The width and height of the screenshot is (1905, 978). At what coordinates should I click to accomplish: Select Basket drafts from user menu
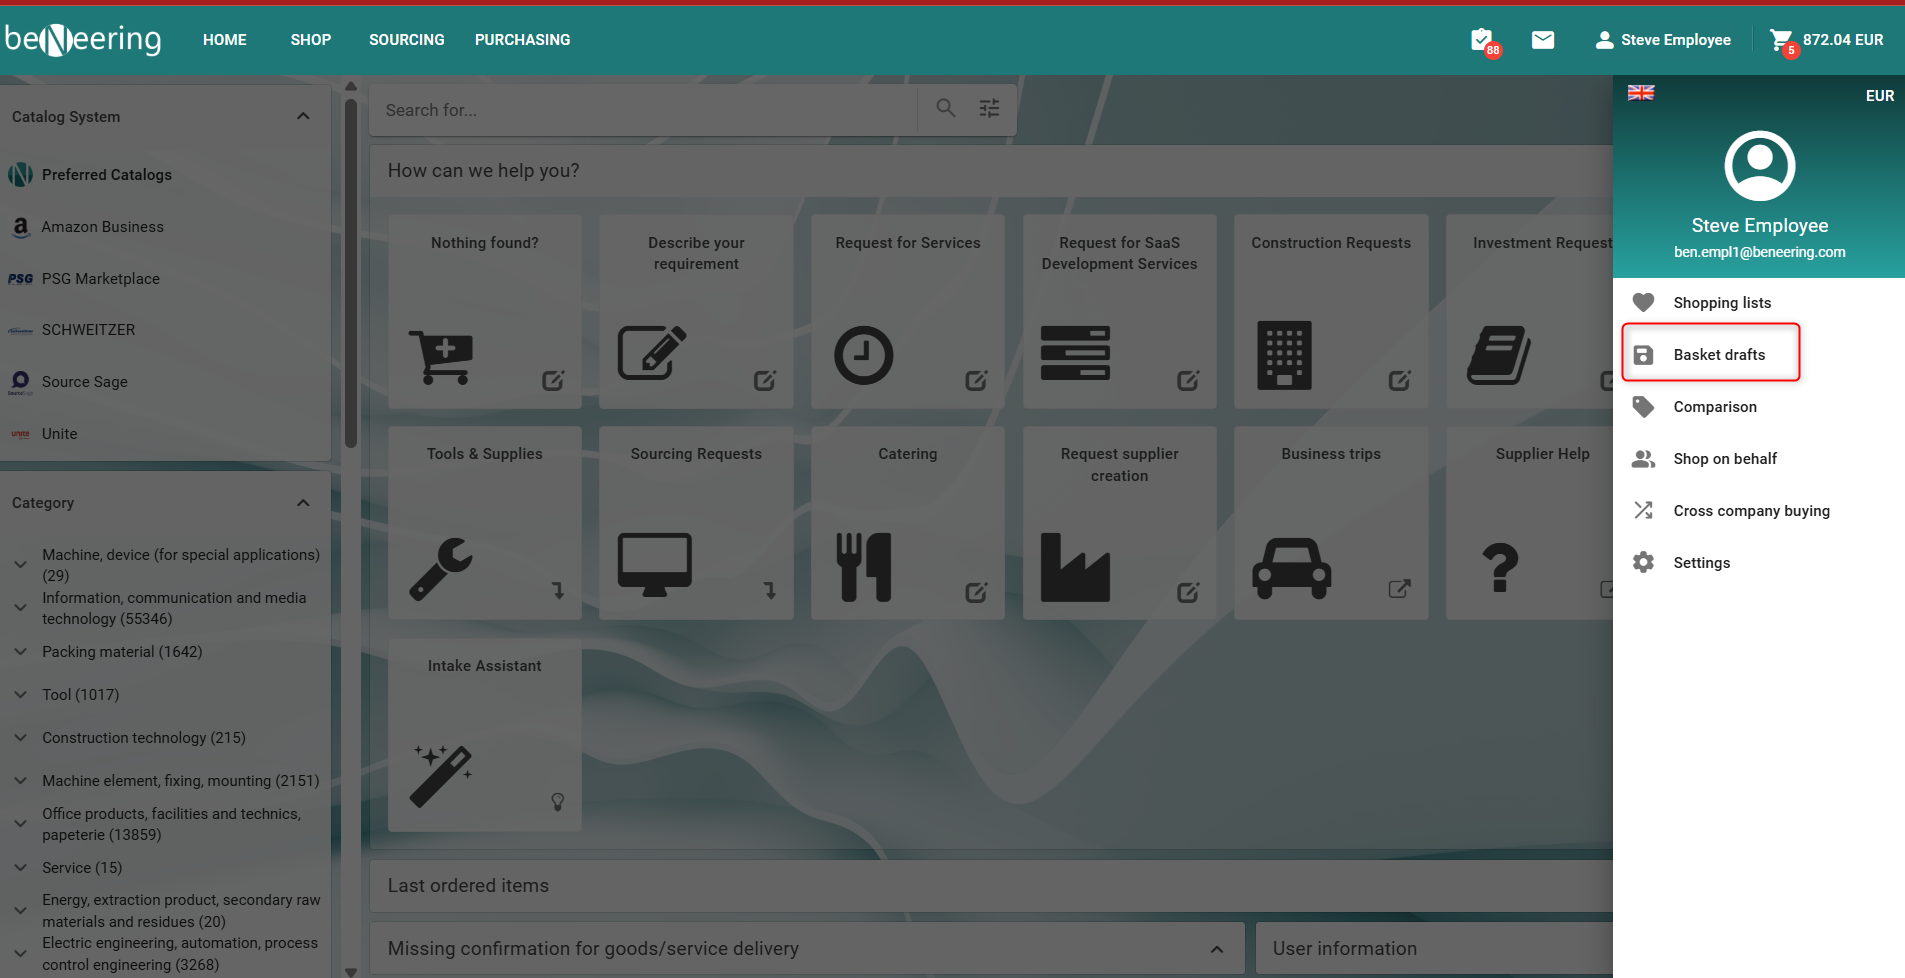point(1718,355)
